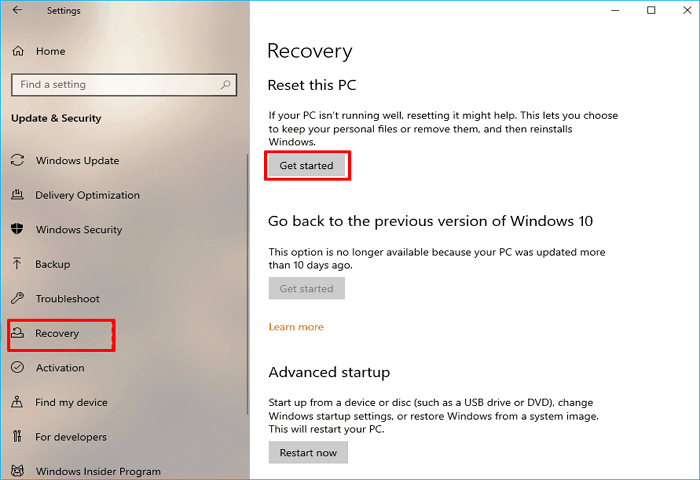Click the Backup arrow icon
Viewport: 700px width, 480px height.
17,264
